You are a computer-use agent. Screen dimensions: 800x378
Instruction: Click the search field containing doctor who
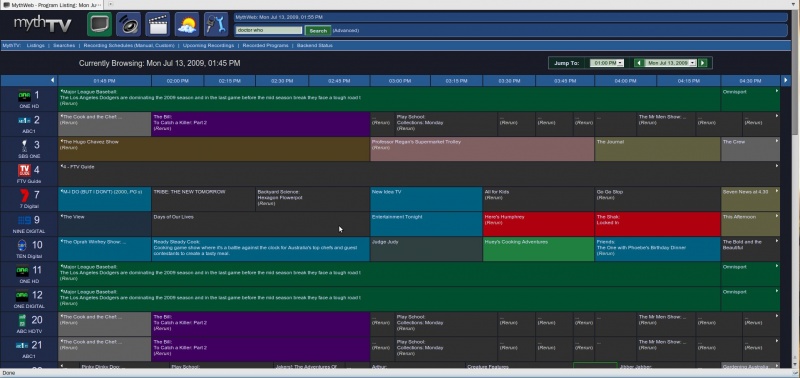tap(269, 30)
